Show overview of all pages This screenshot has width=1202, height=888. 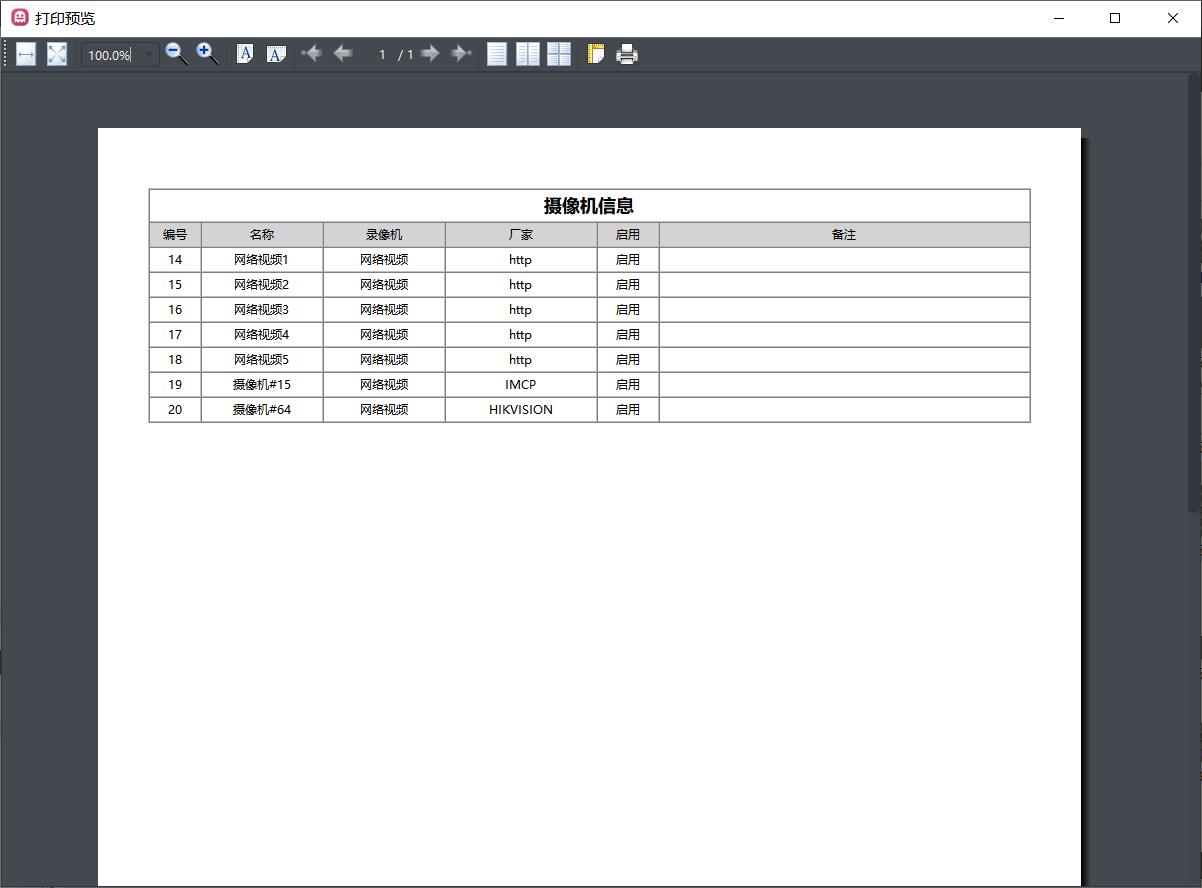tap(559, 54)
